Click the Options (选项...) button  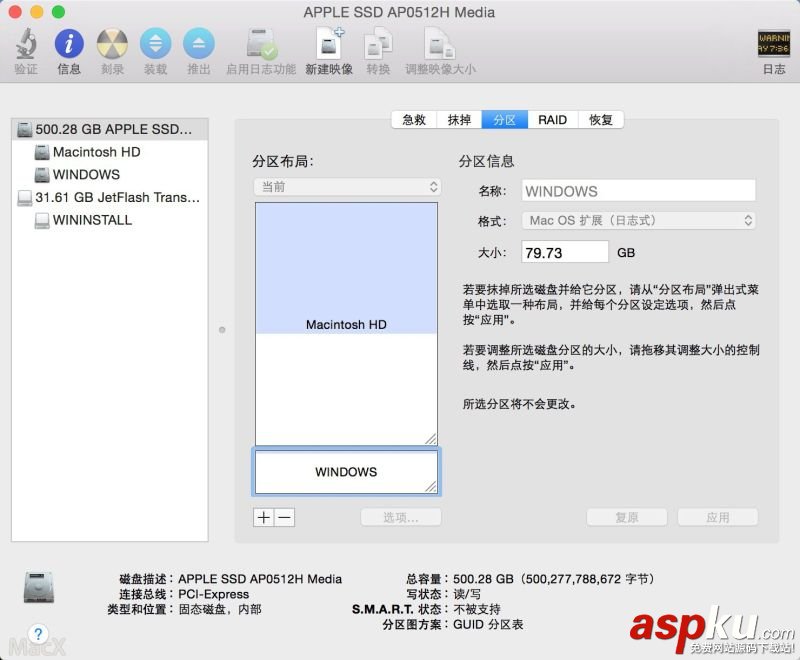(401, 517)
